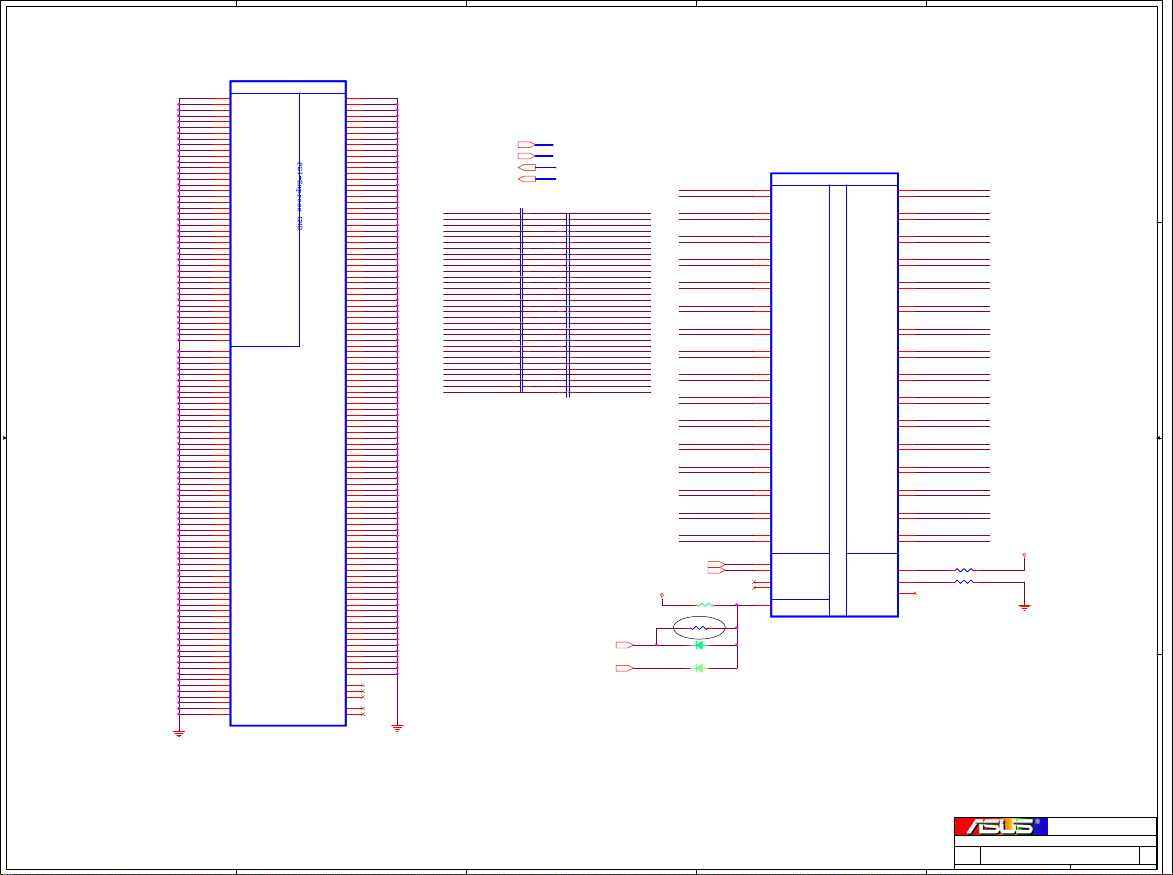Select the input port feeding the lower diode
This screenshot has height=875, width=1173.
pos(623,667)
